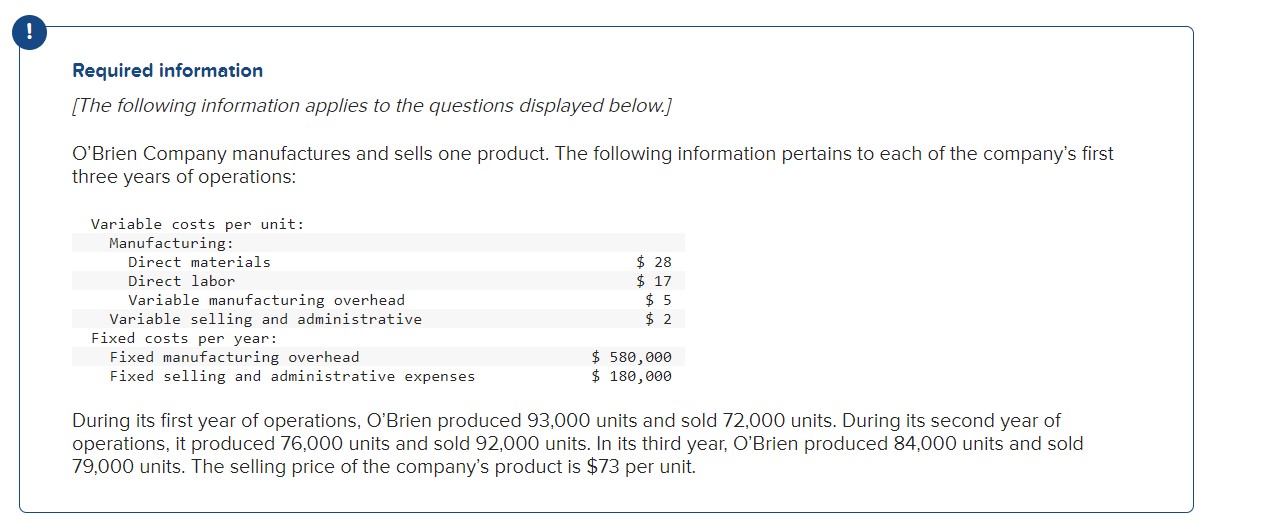Click the "Fixed manufacturing overhead" label
This screenshot has height=532, width=1277.
[234, 357]
